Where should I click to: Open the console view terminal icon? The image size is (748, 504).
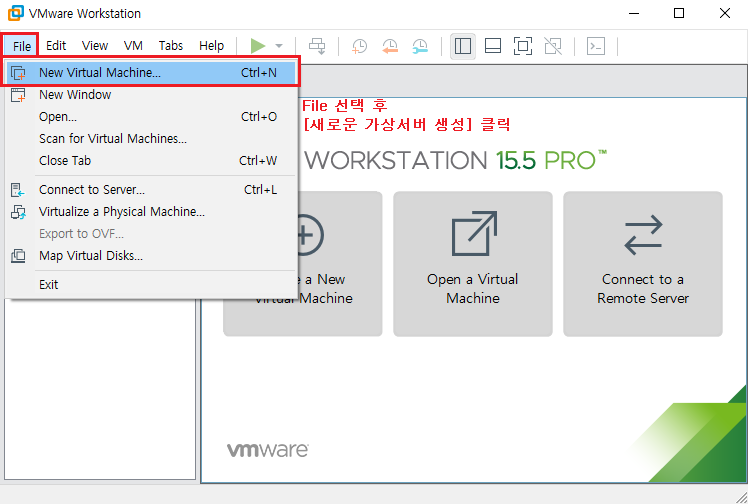click(x=596, y=46)
